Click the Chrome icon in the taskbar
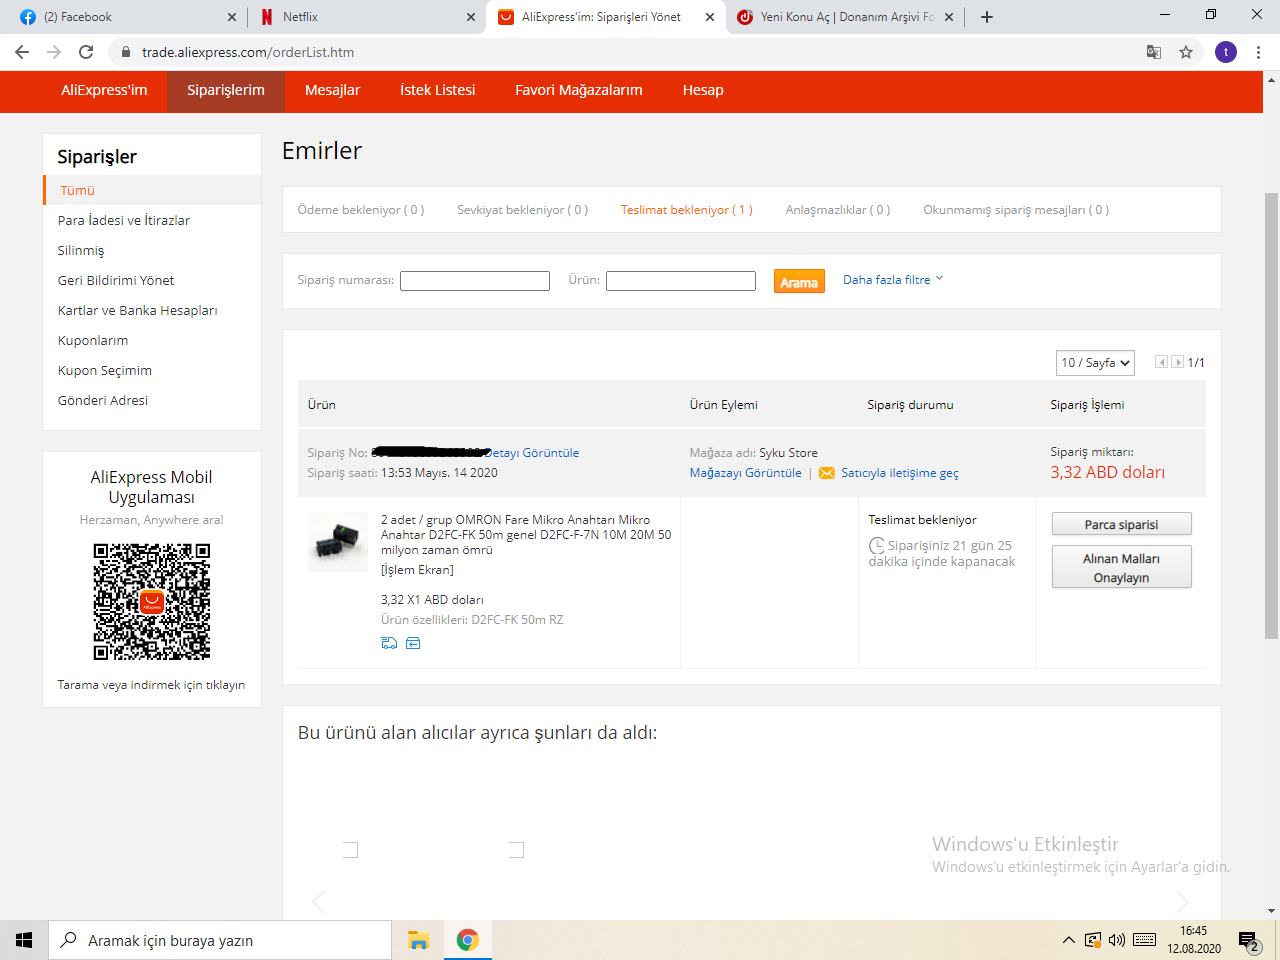The image size is (1280, 960). (467, 940)
